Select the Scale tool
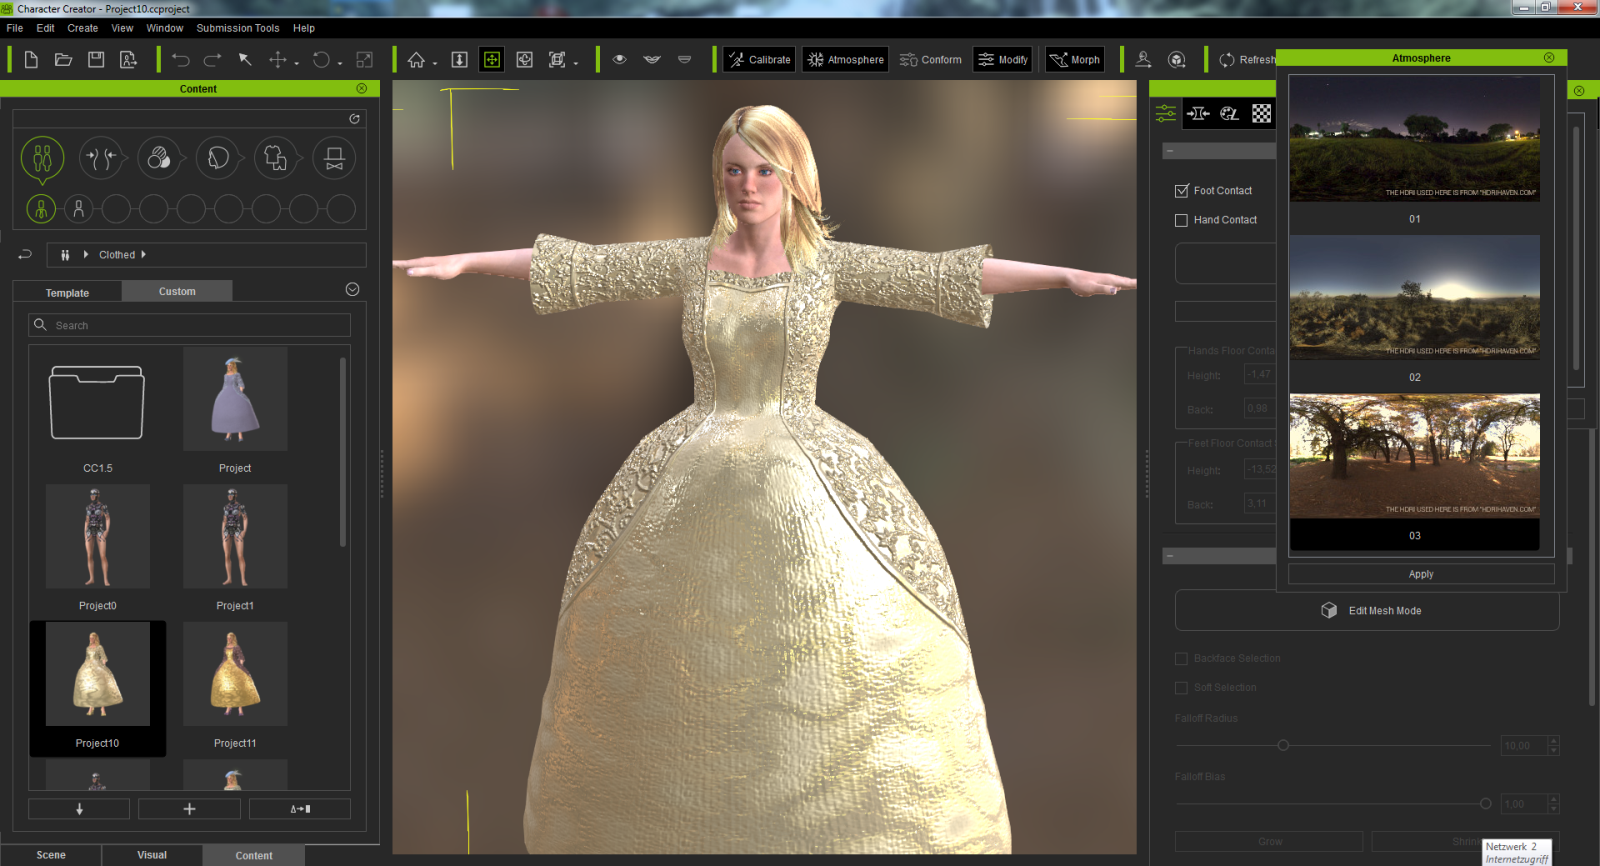The height and width of the screenshot is (866, 1600). [x=365, y=60]
